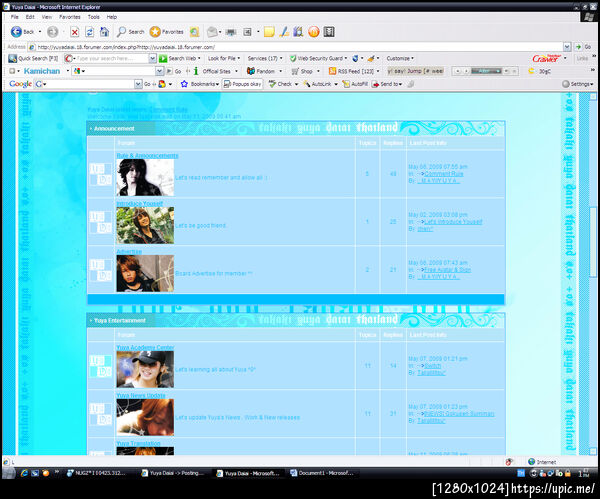
Task: Open the Tools menu
Action: point(94,17)
